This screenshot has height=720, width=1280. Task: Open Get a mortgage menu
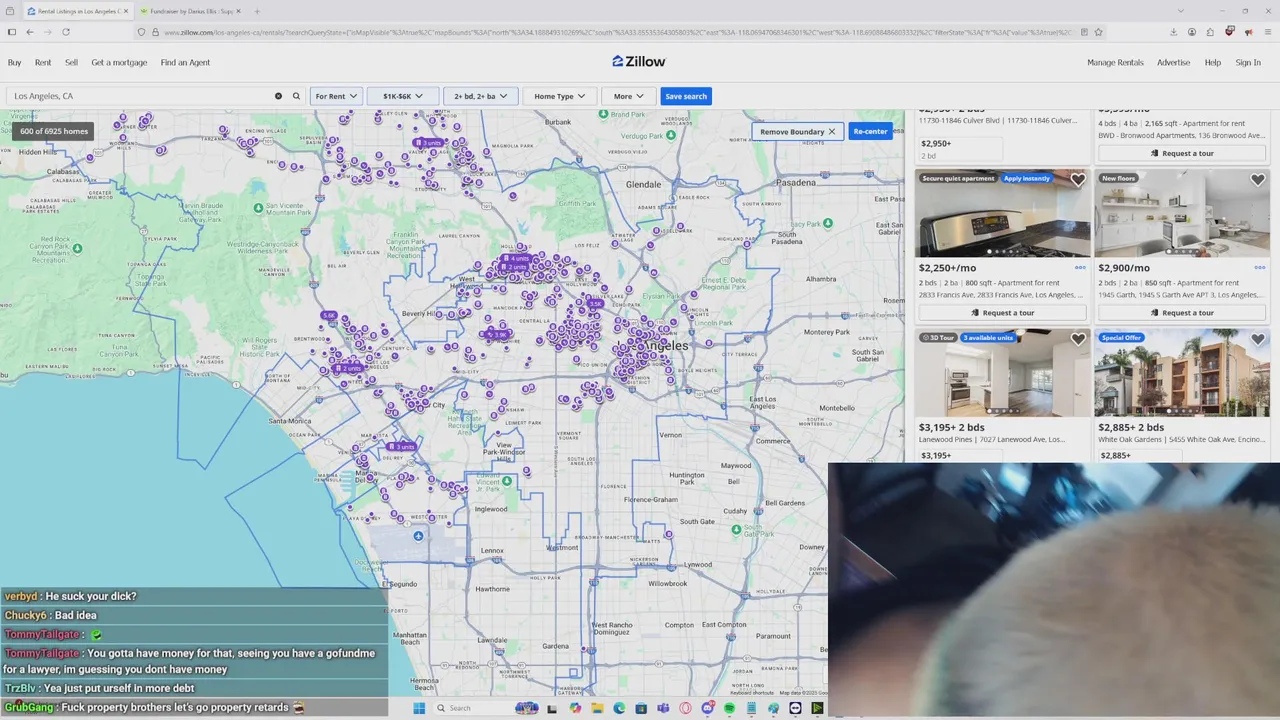(119, 62)
